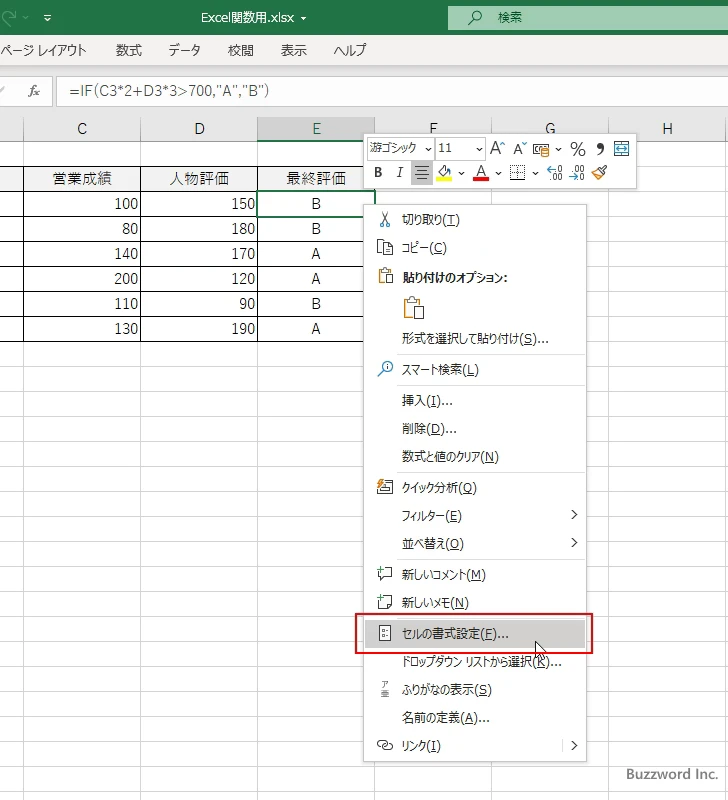Image resolution: width=728 pixels, height=800 pixels.
Task: Choose 挿入(I)... from context menu
Action: [475, 401]
